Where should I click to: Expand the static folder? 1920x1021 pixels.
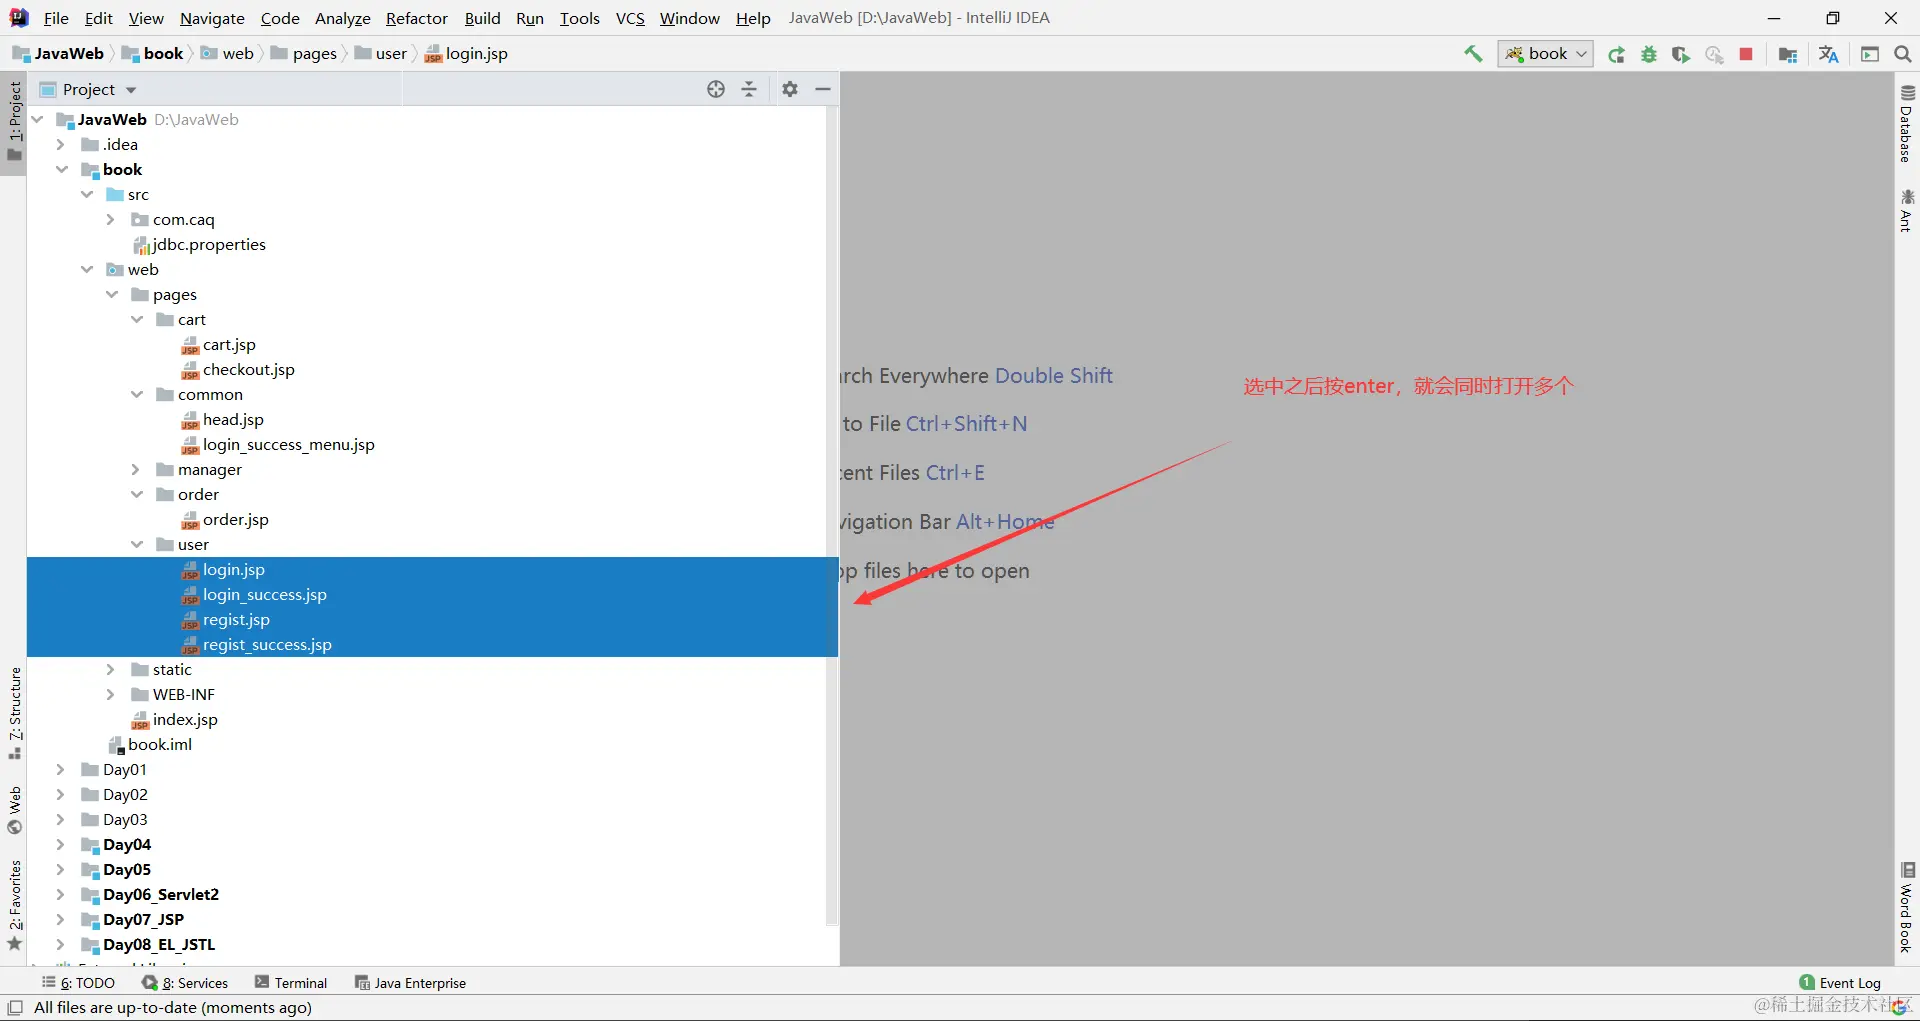[111, 669]
